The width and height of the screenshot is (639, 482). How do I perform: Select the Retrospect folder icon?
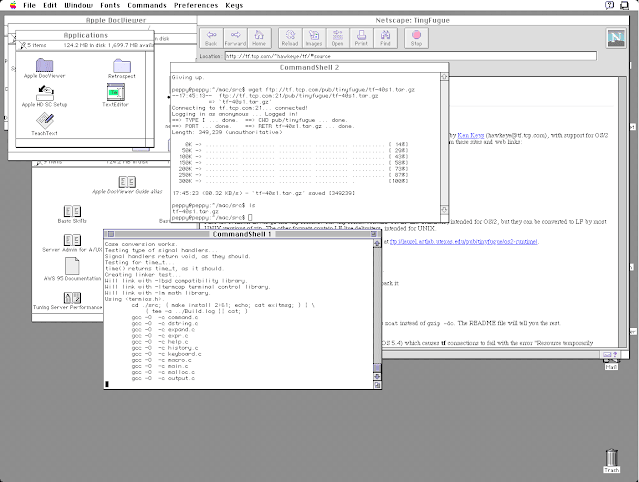pos(121,66)
